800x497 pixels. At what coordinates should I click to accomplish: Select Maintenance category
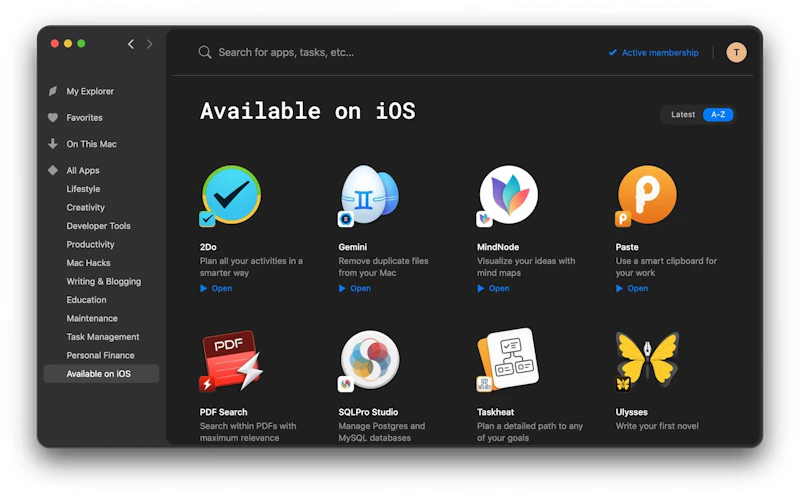tap(92, 318)
